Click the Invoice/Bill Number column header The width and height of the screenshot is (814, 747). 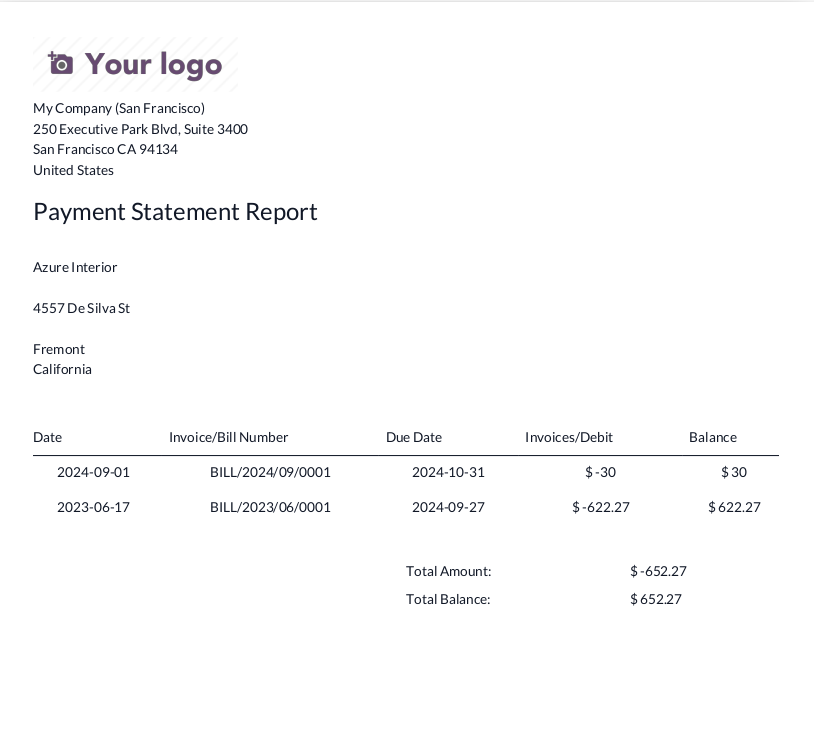tap(228, 437)
